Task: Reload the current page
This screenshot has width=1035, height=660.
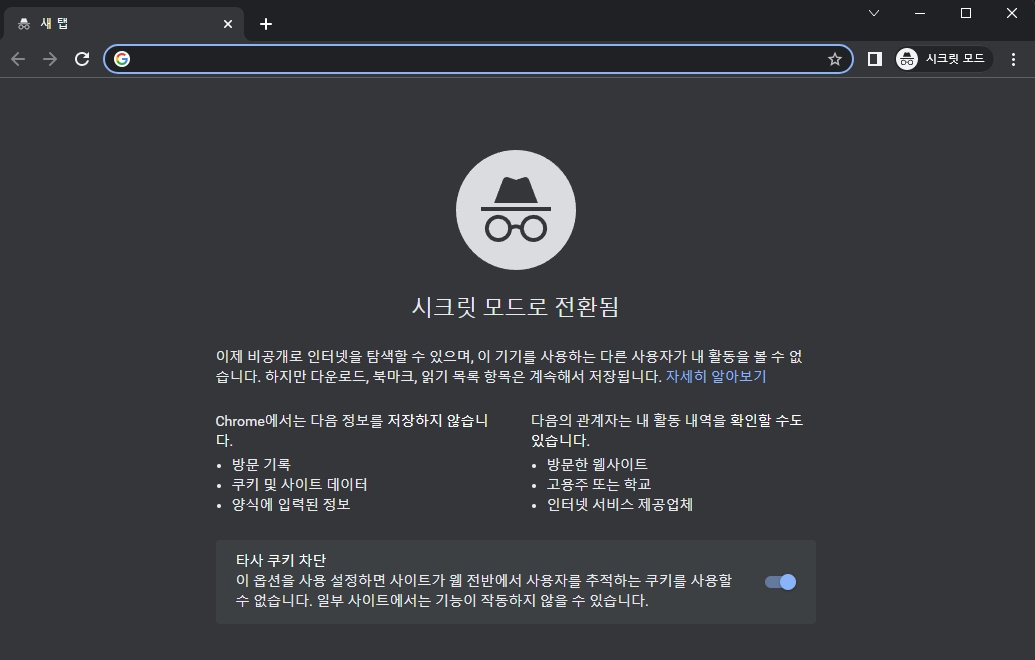Action: (83, 59)
